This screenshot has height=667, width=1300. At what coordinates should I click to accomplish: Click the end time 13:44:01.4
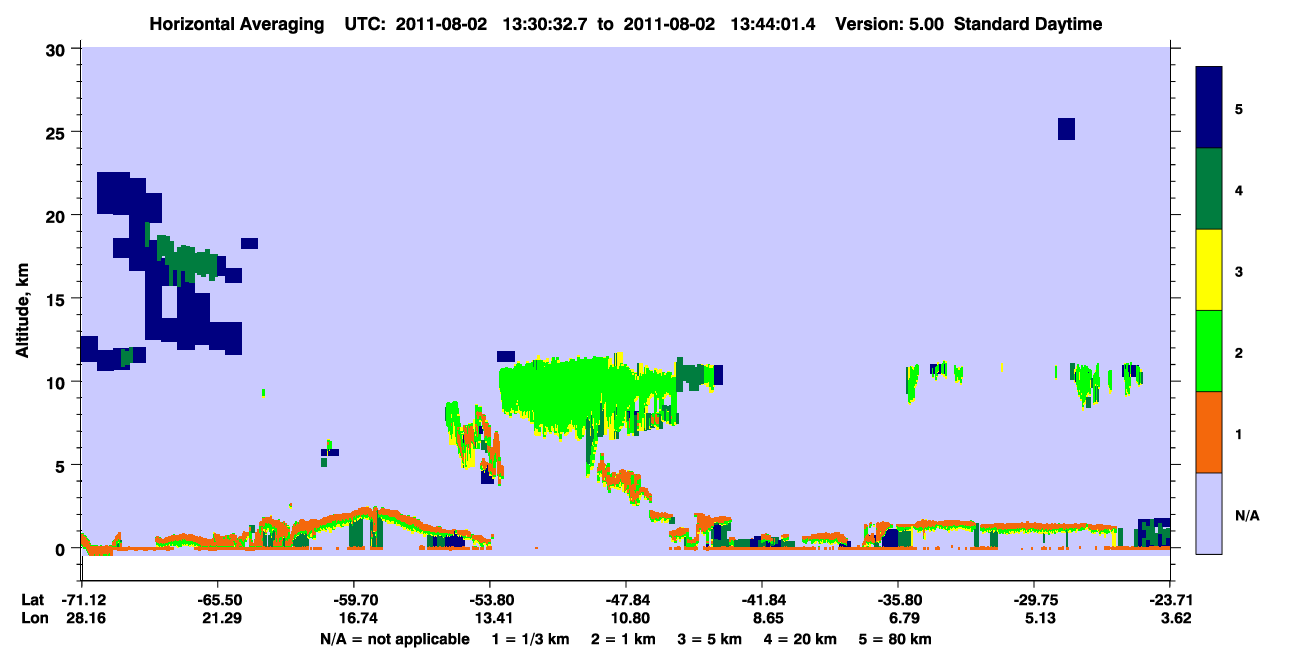pyautogui.click(x=773, y=24)
